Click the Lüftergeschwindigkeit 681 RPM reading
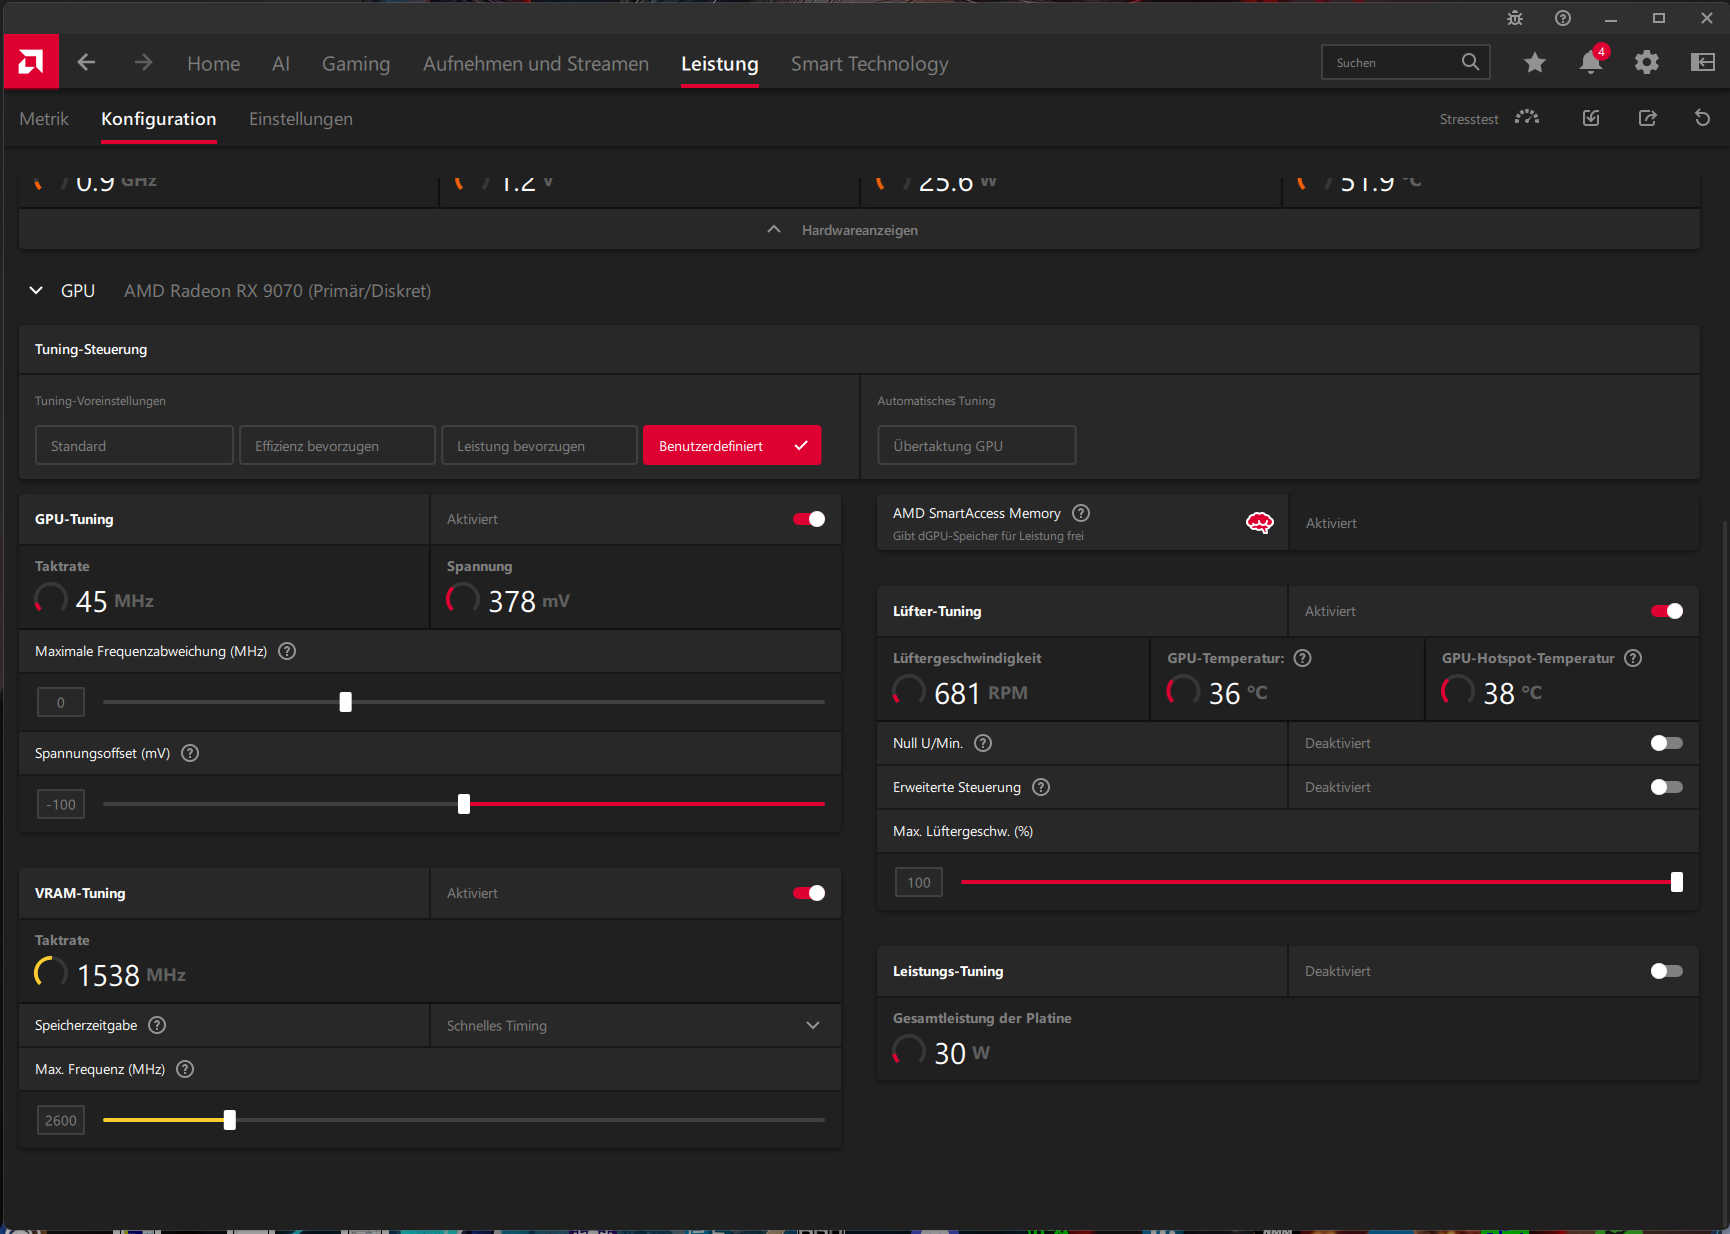Viewport: 1730px width, 1234px height. tap(960, 692)
